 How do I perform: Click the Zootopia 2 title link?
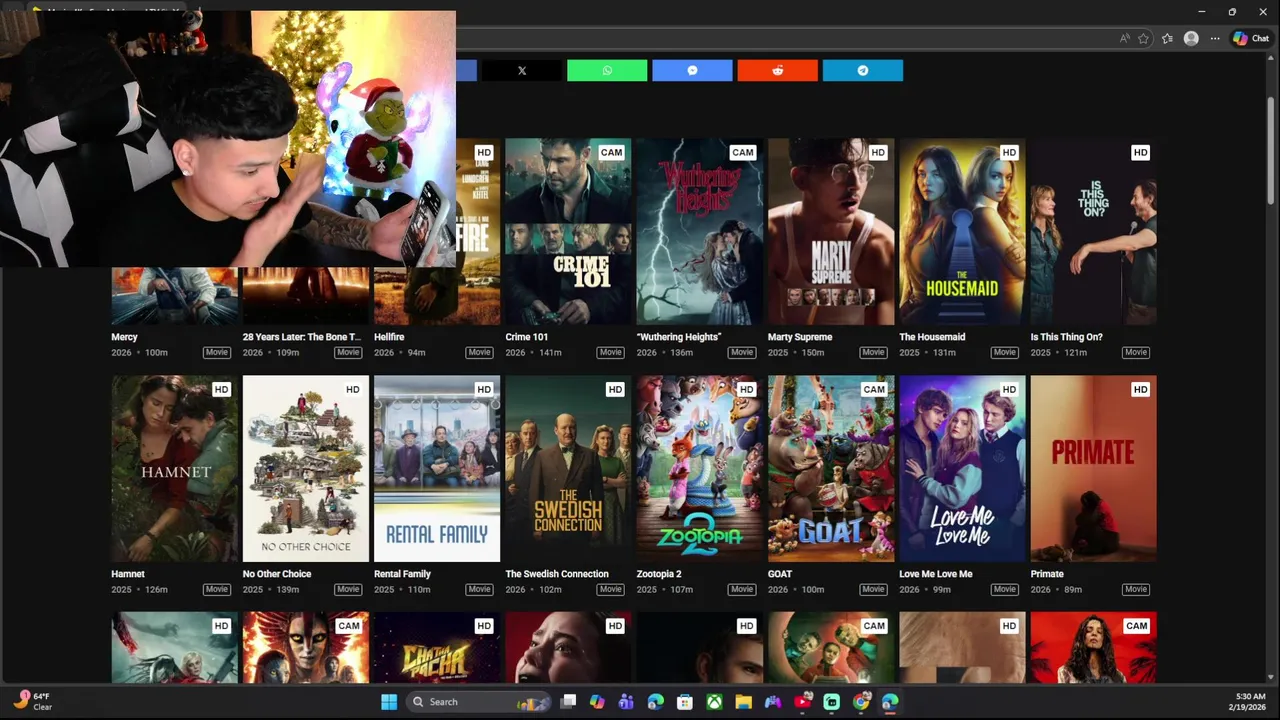click(x=659, y=574)
